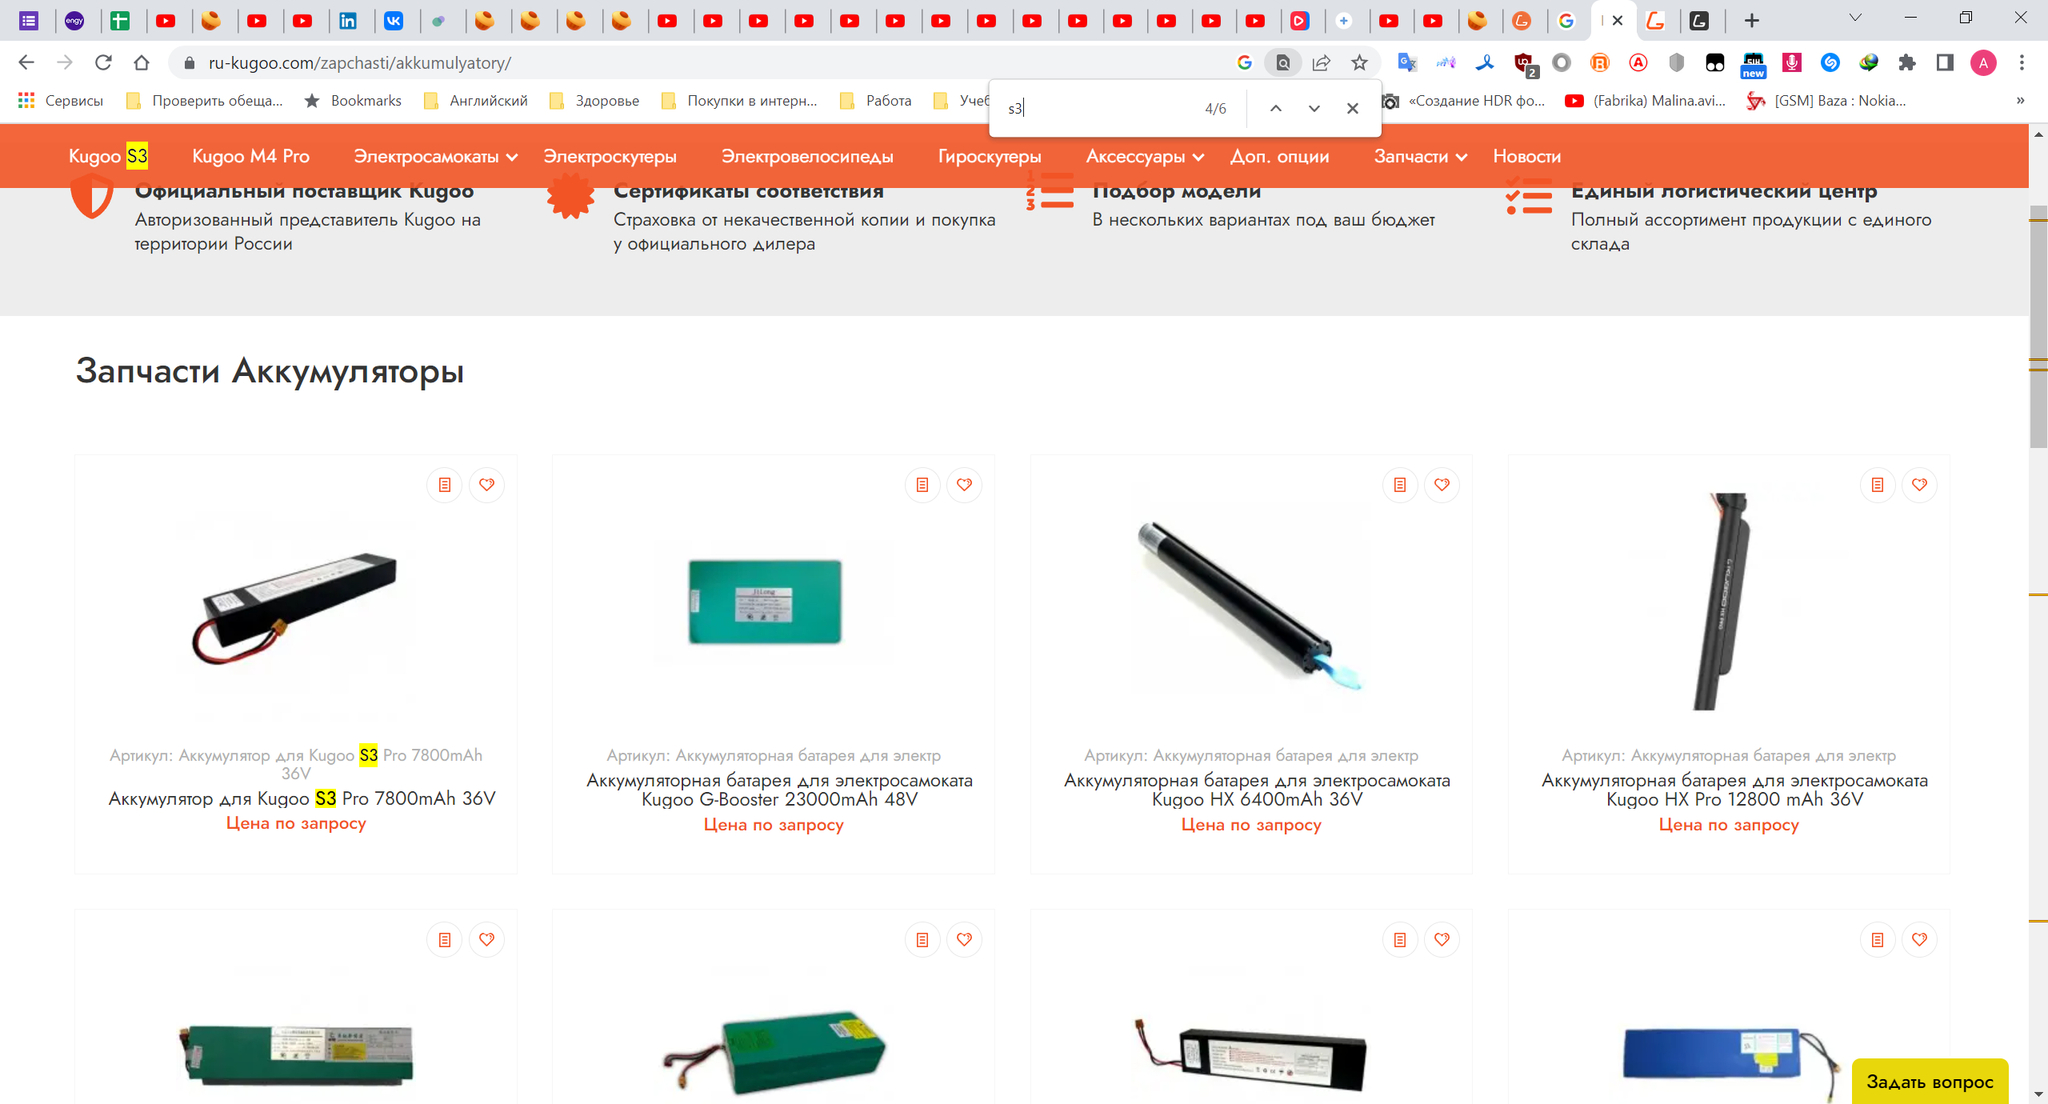Click the share page icon in address bar
Screen dimensions: 2048x1104
(1321, 63)
